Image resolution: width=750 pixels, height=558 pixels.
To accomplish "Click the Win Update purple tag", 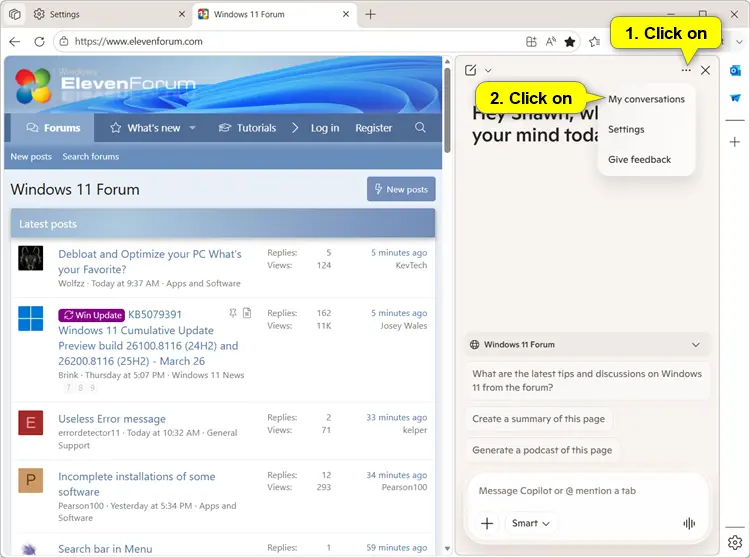I will [x=92, y=315].
